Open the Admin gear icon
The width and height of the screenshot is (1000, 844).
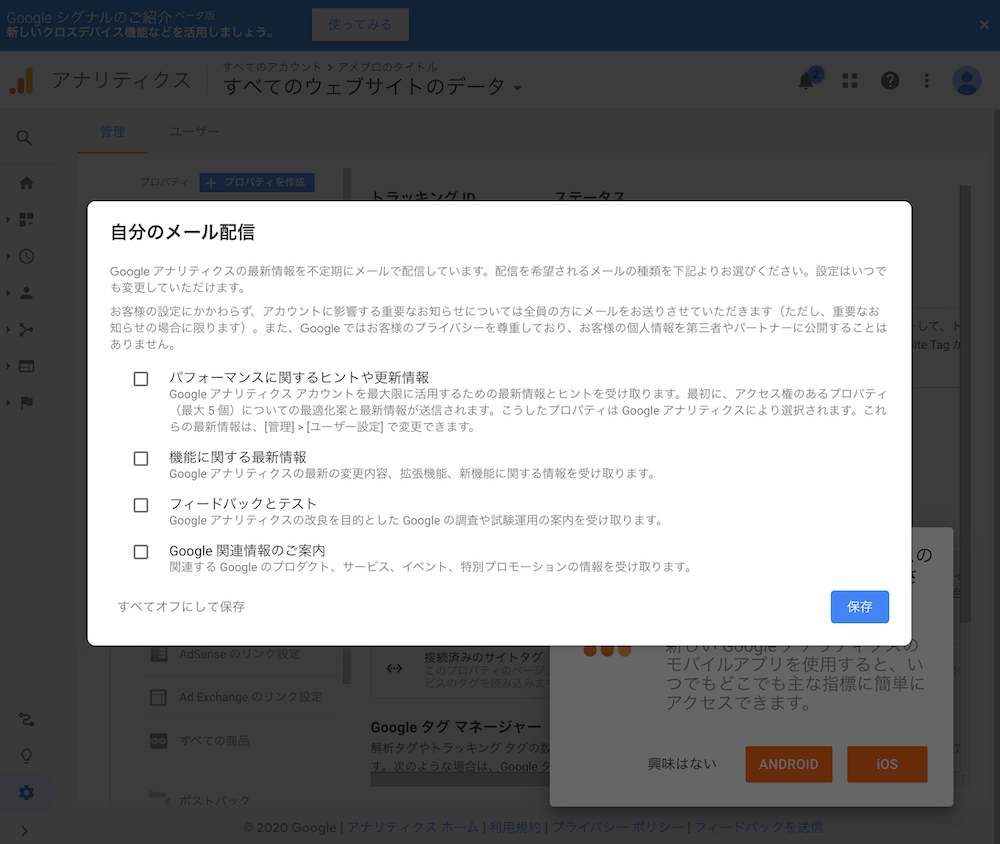pyautogui.click(x=26, y=793)
